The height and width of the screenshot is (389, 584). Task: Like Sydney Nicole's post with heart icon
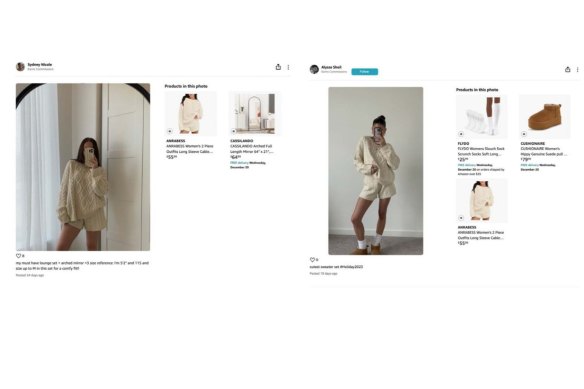[18, 256]
